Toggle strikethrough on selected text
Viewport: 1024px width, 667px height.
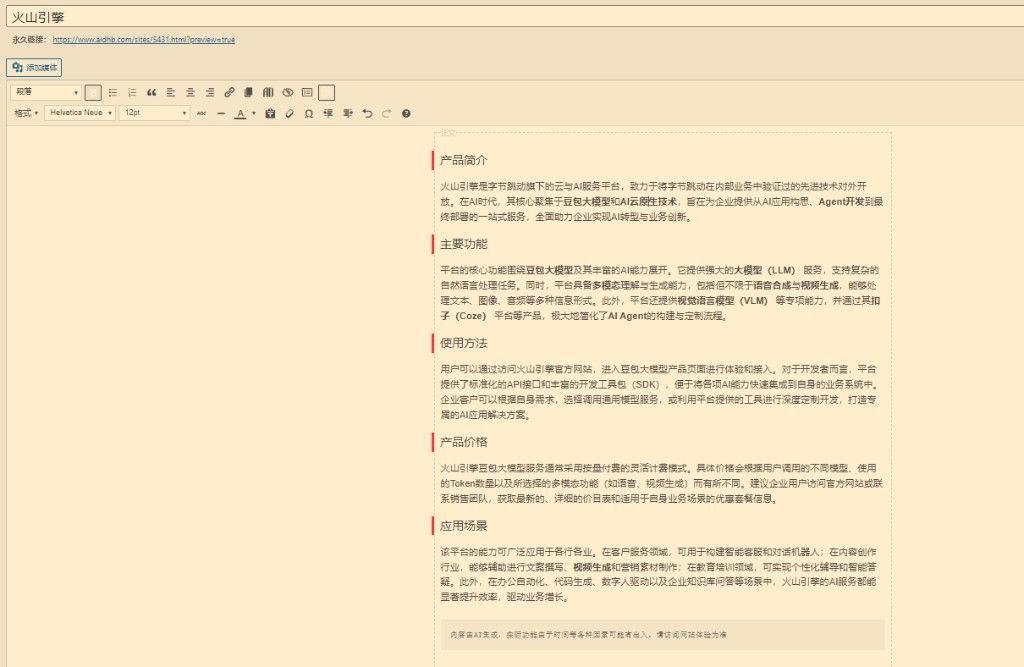point(202,114)
